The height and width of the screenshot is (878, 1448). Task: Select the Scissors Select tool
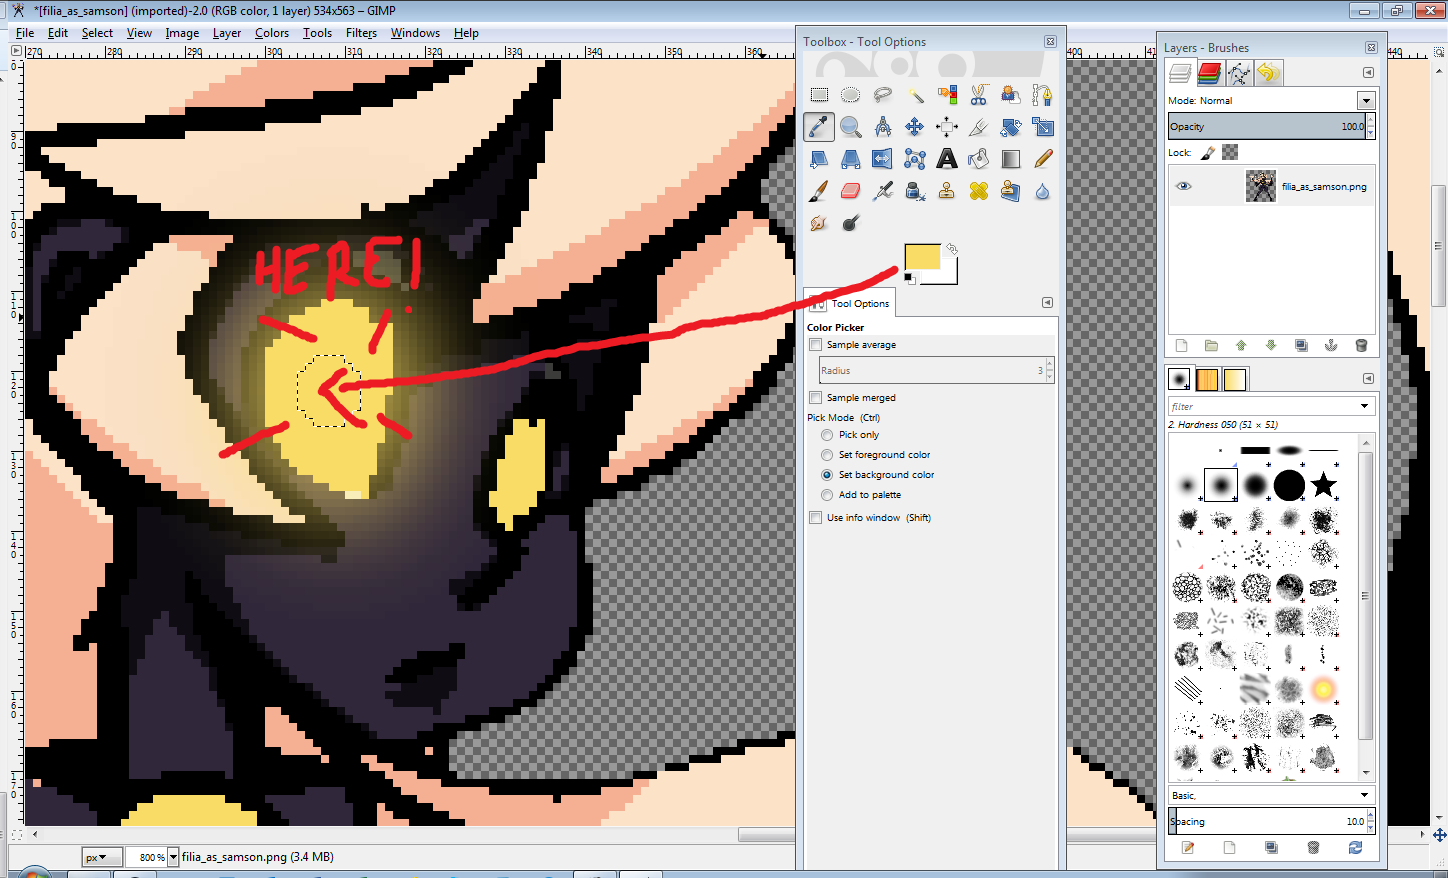point(979,95)
